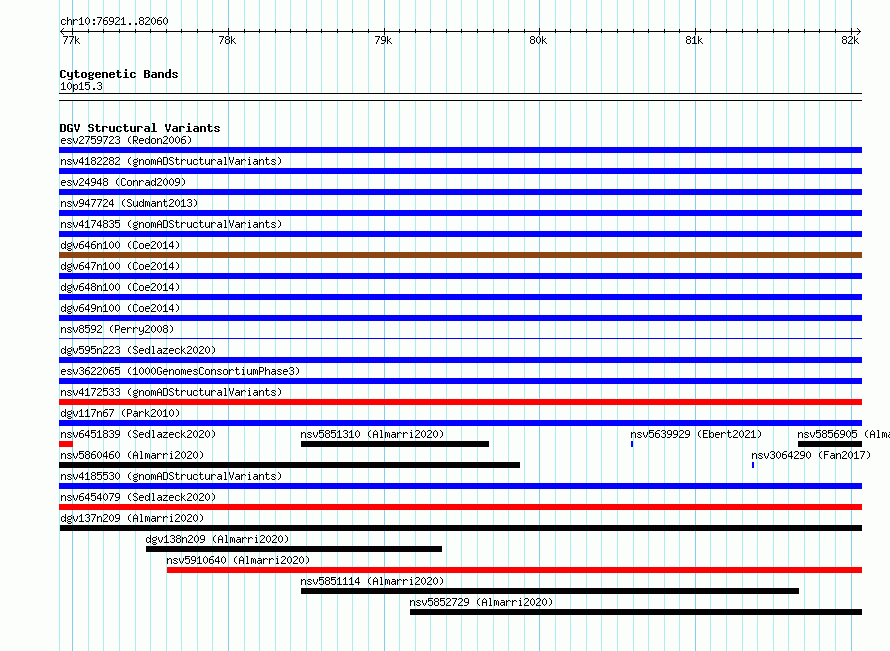Click the 81k ruler label
The height and width of the screenshot is (651, 890).
tap(694, 40)
